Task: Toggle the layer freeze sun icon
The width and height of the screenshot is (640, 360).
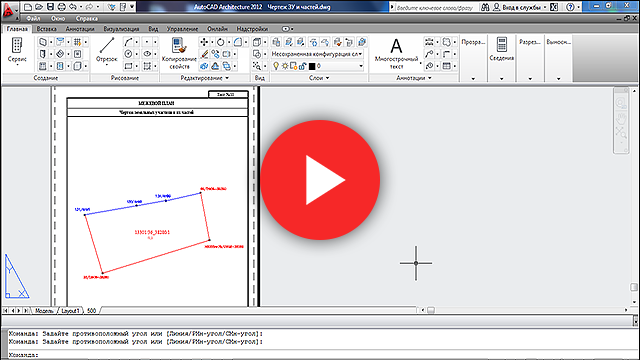Action: [284, 66]
